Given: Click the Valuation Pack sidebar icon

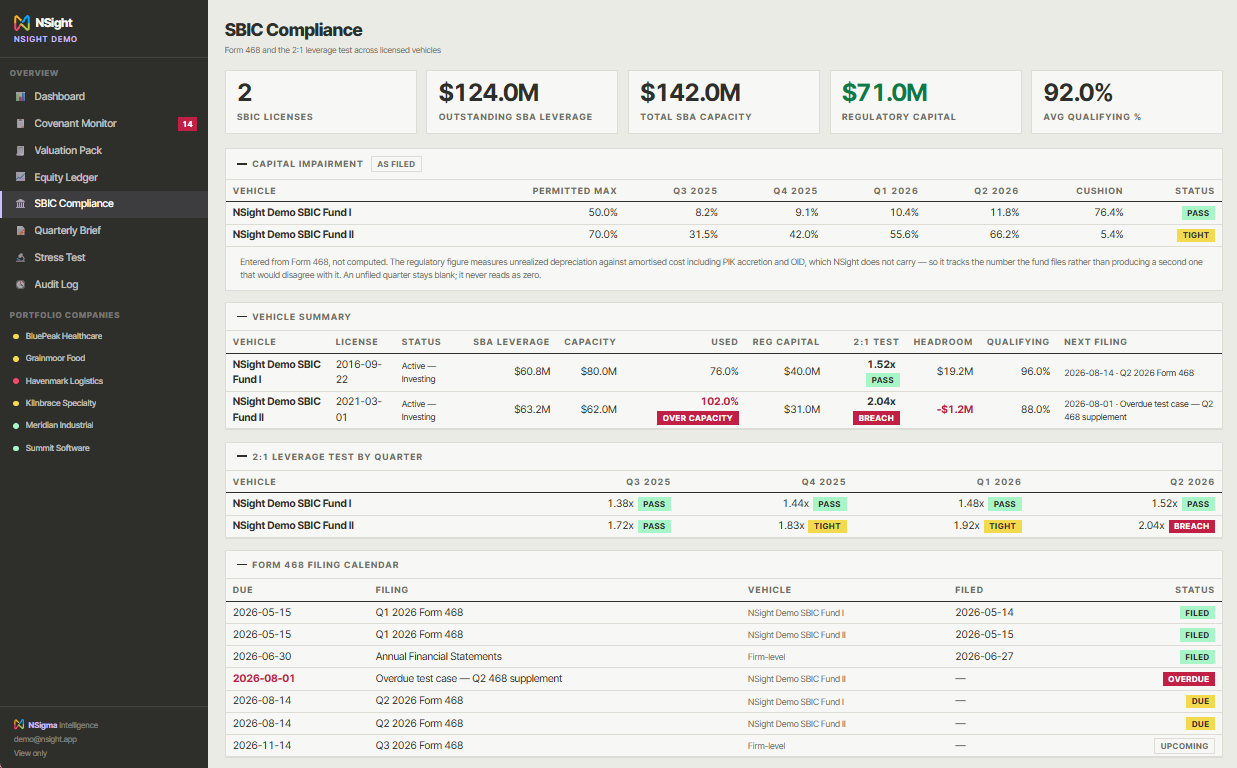Looking at the screenshot, I should [x=21, y=151].
